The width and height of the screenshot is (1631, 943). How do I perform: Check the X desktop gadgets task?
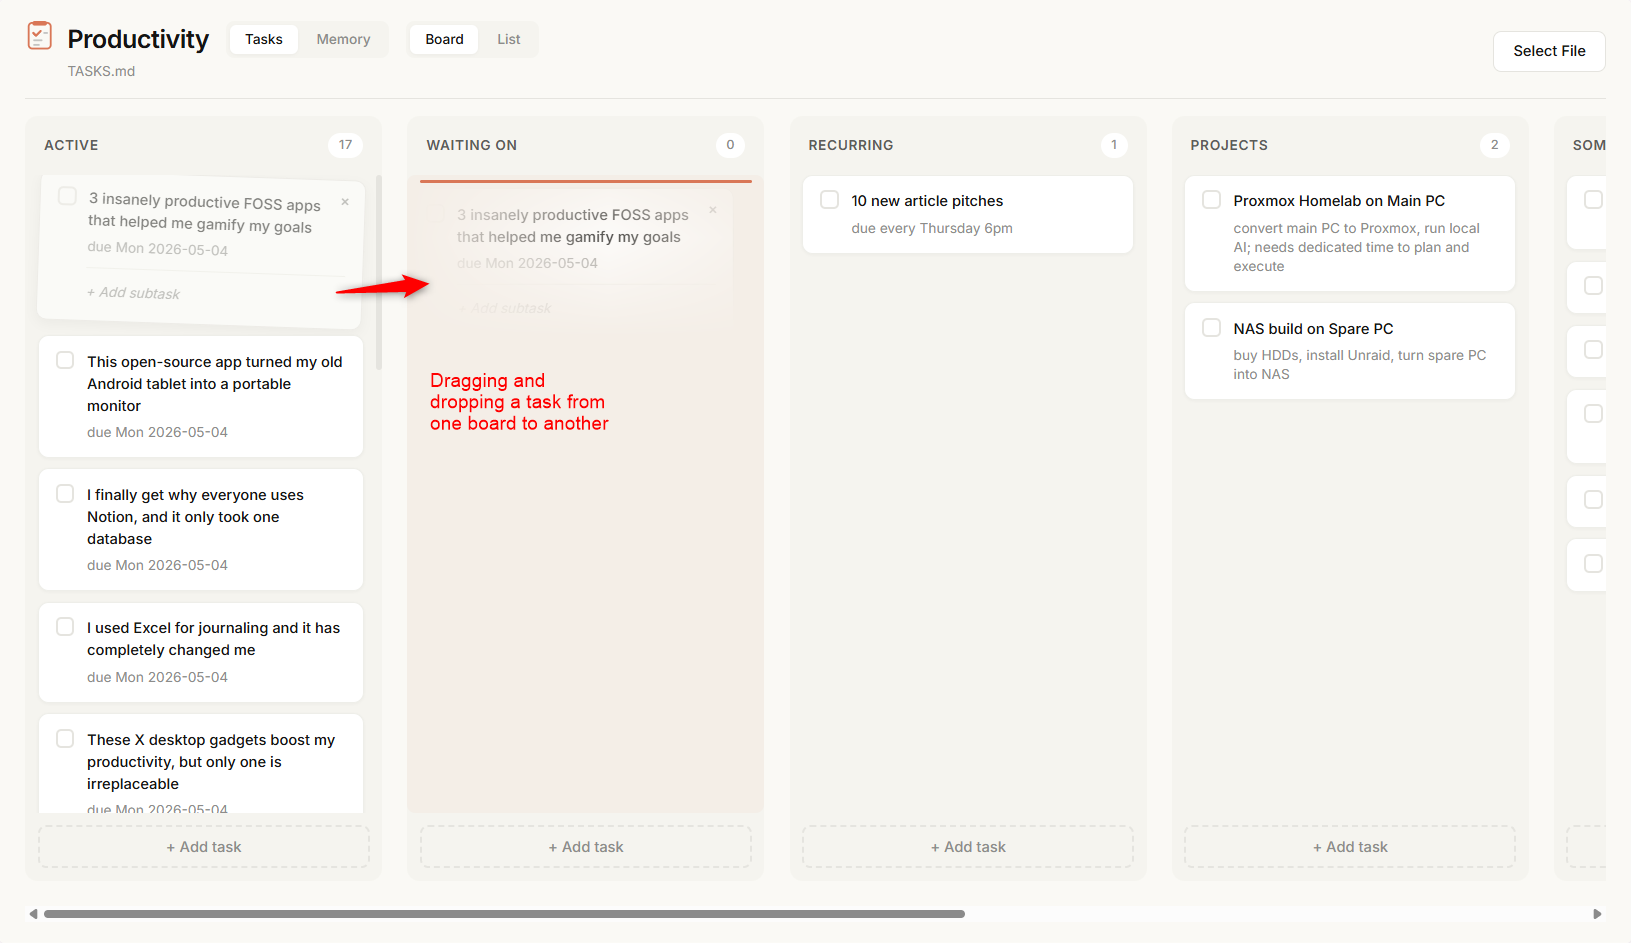coord(65,738)
